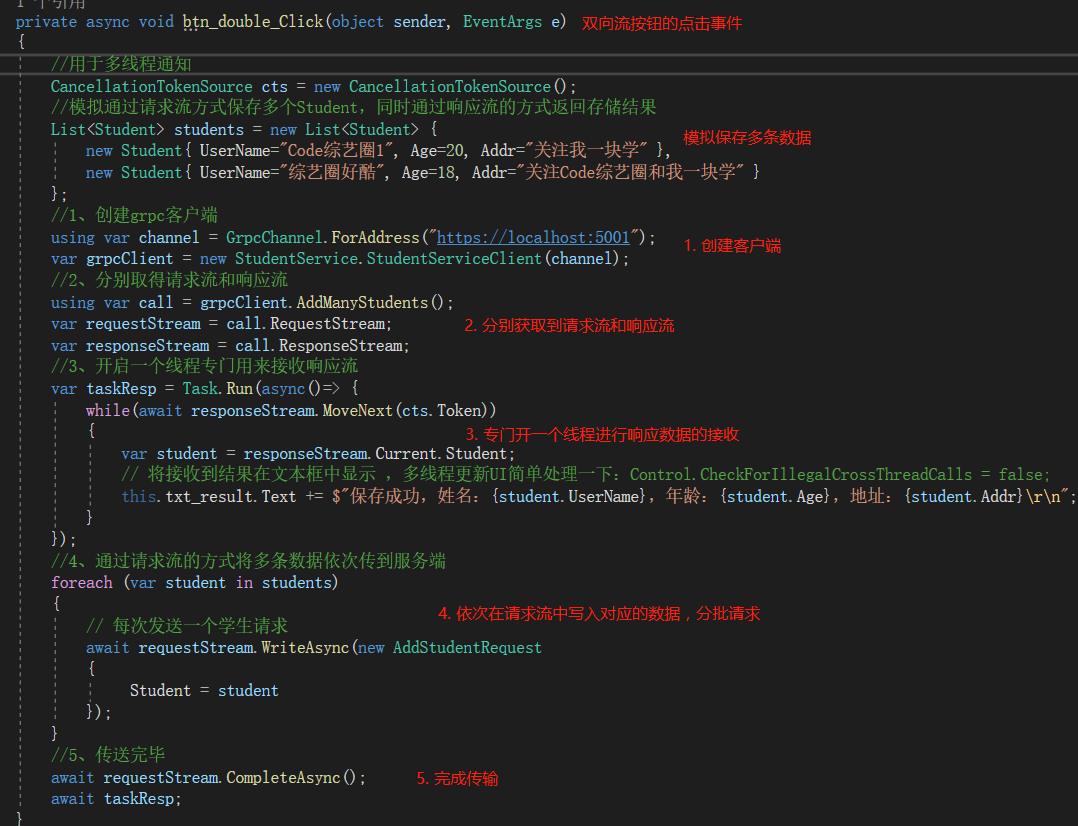Click call.RequestStream property access
Screen dimensions: 1078x826
(306, 323)
